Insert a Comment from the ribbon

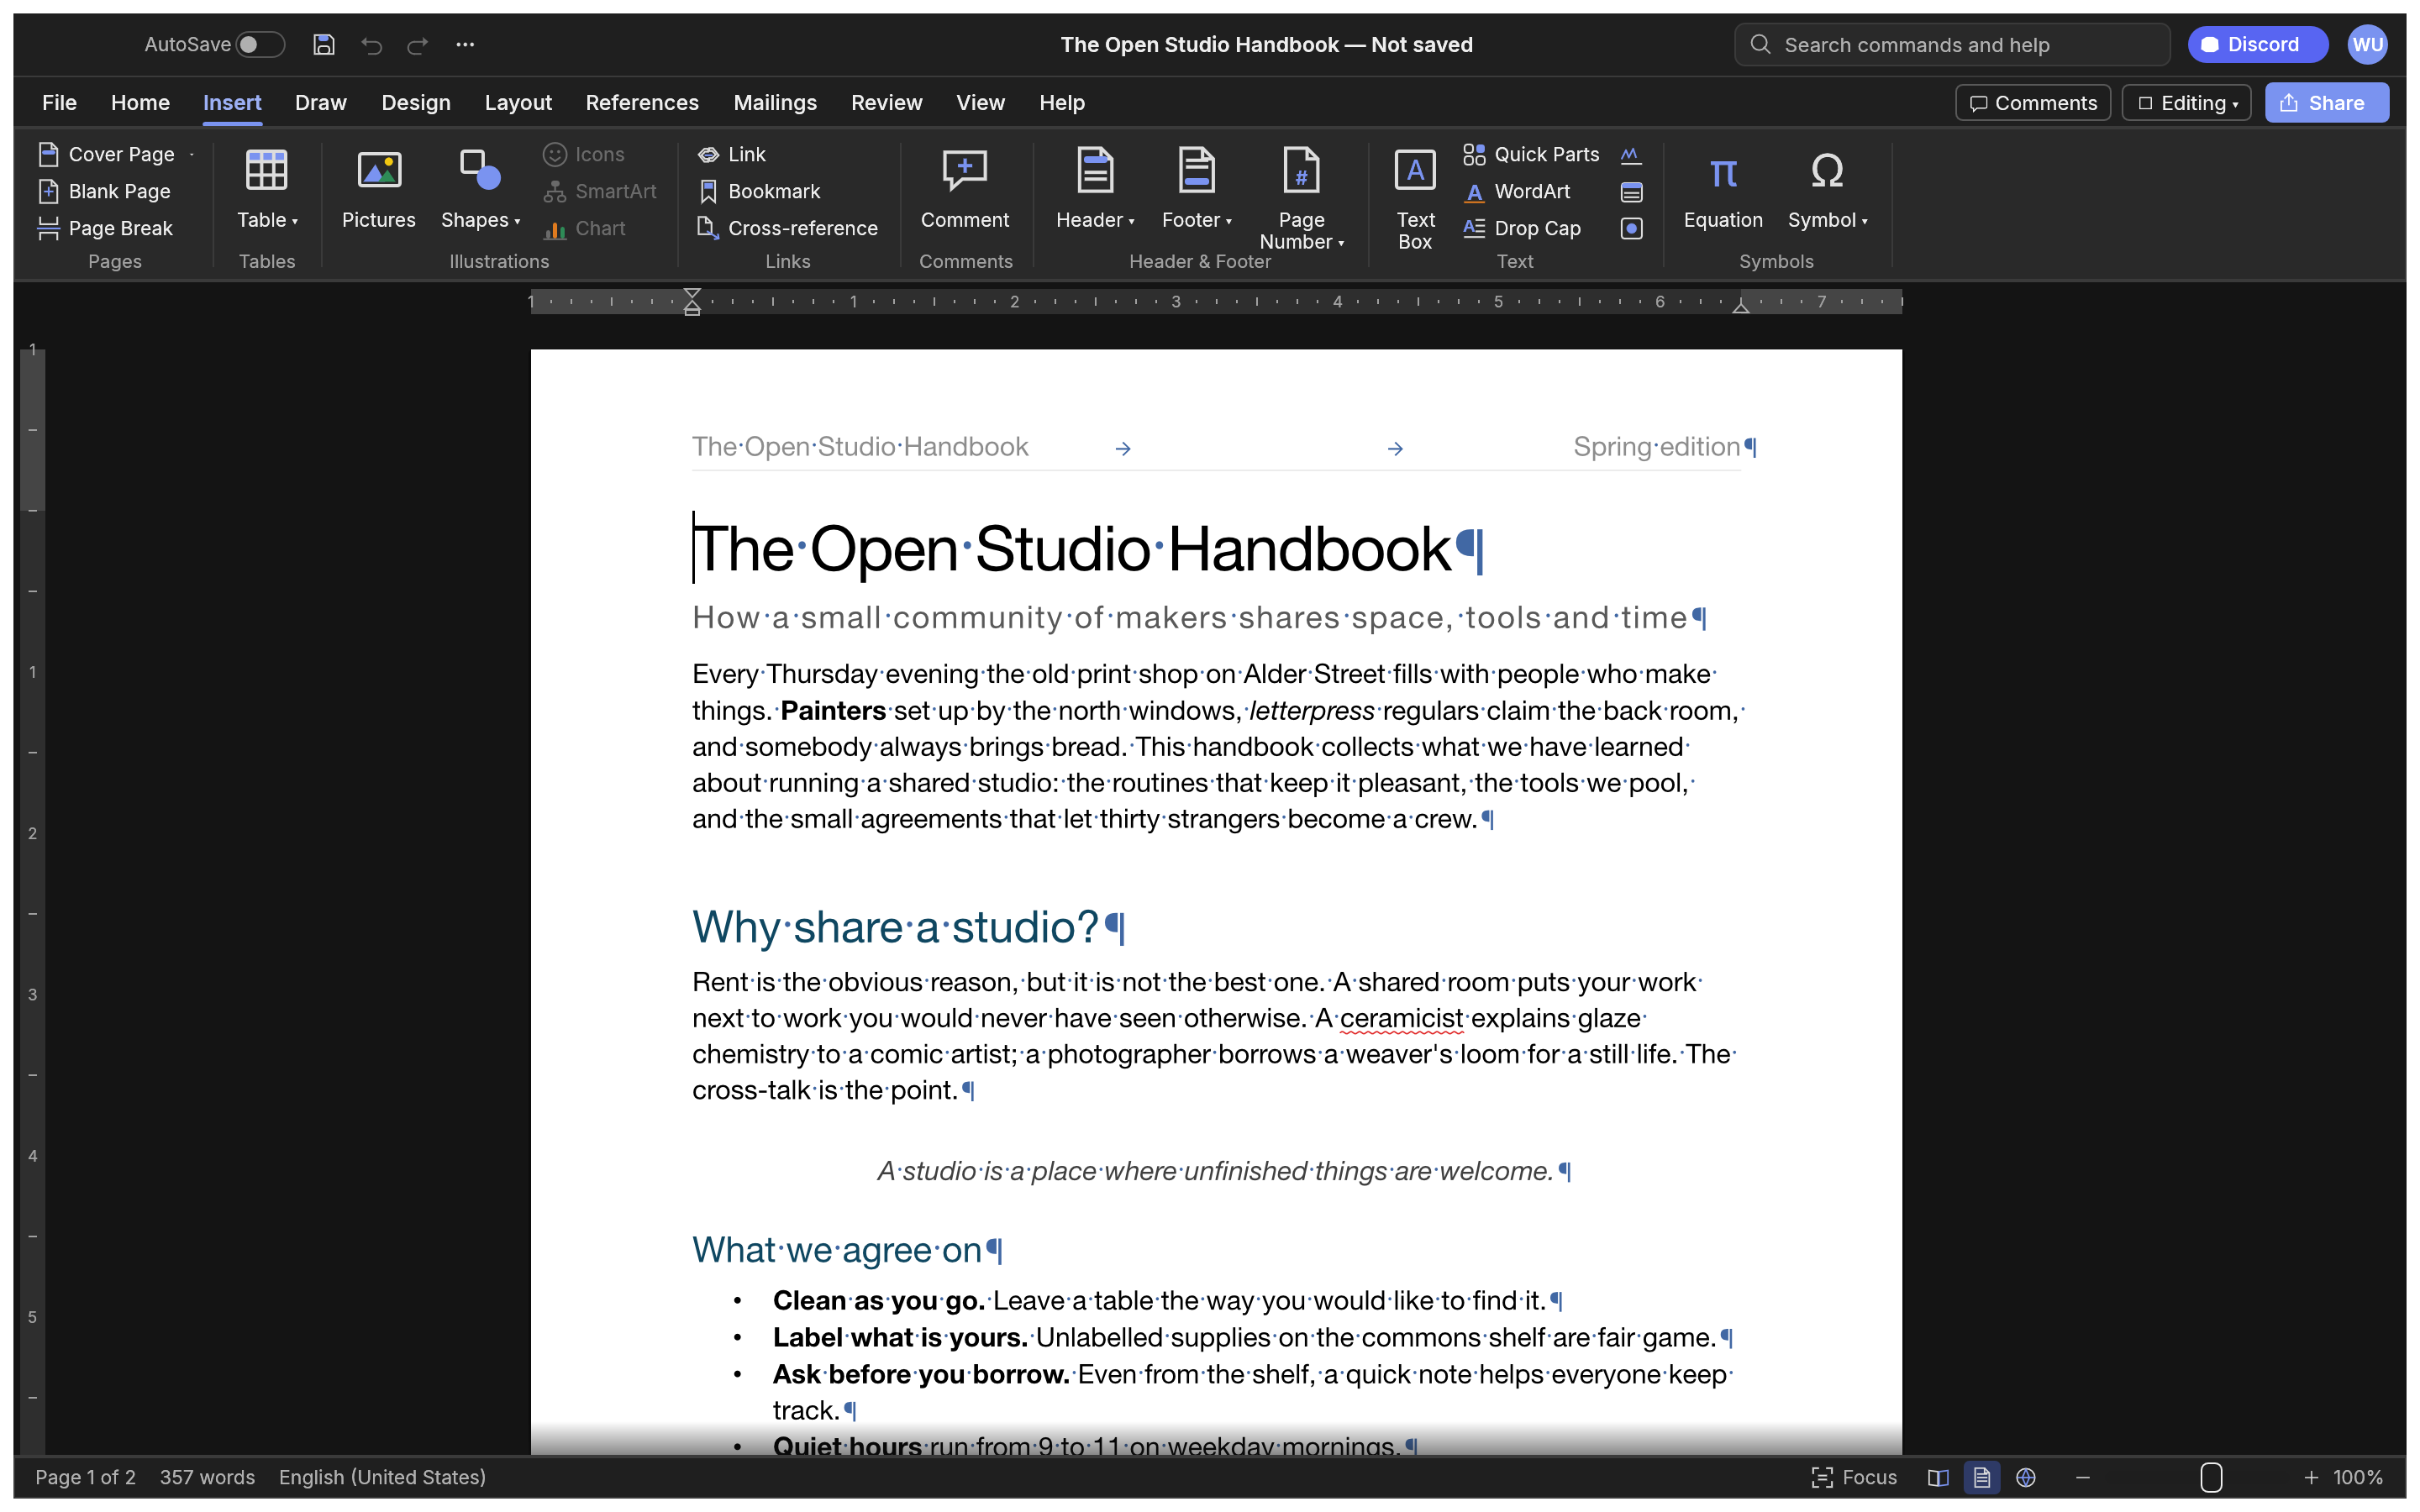pyautogui.click(x=965, y=190)
